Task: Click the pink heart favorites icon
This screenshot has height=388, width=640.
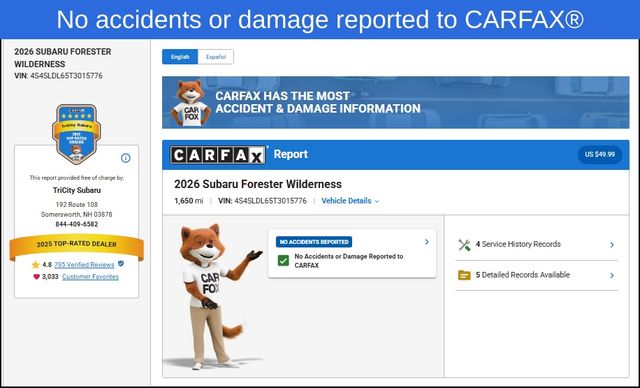Action: point(36,277)
